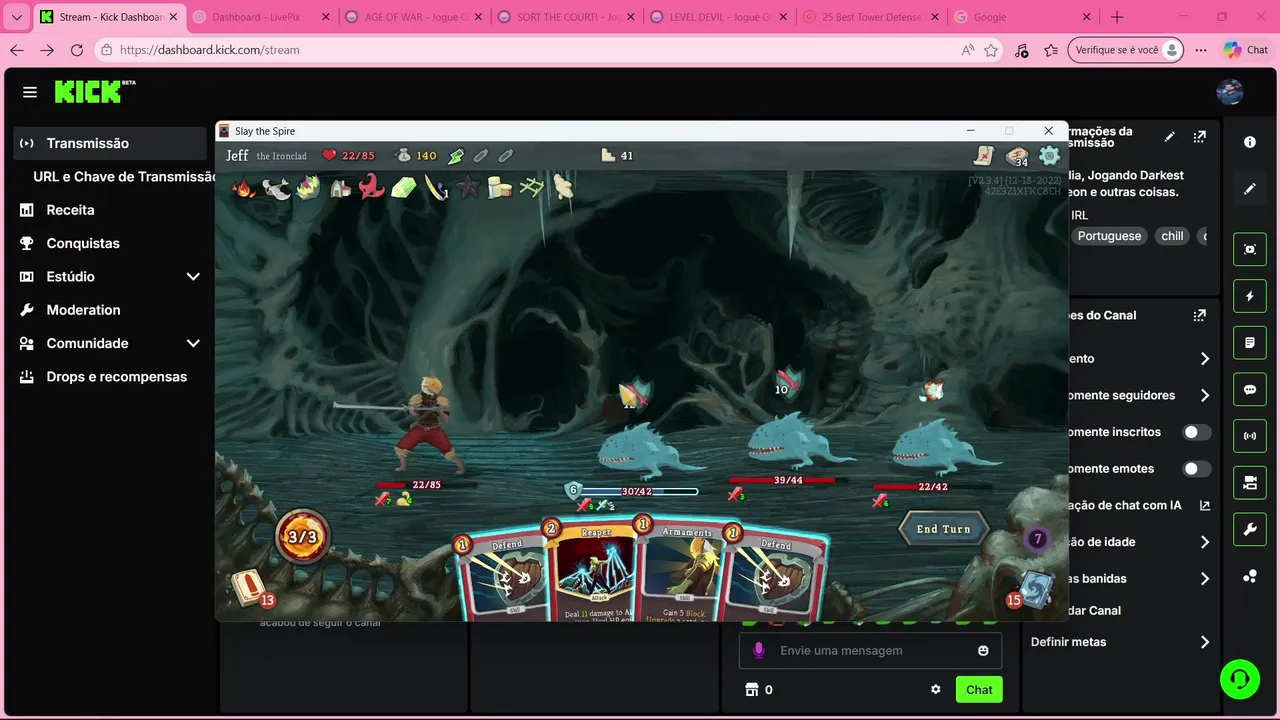Open URL e Chave de Transmissão item
Viewport: 1280px width, 720px height.
[124, 177]
